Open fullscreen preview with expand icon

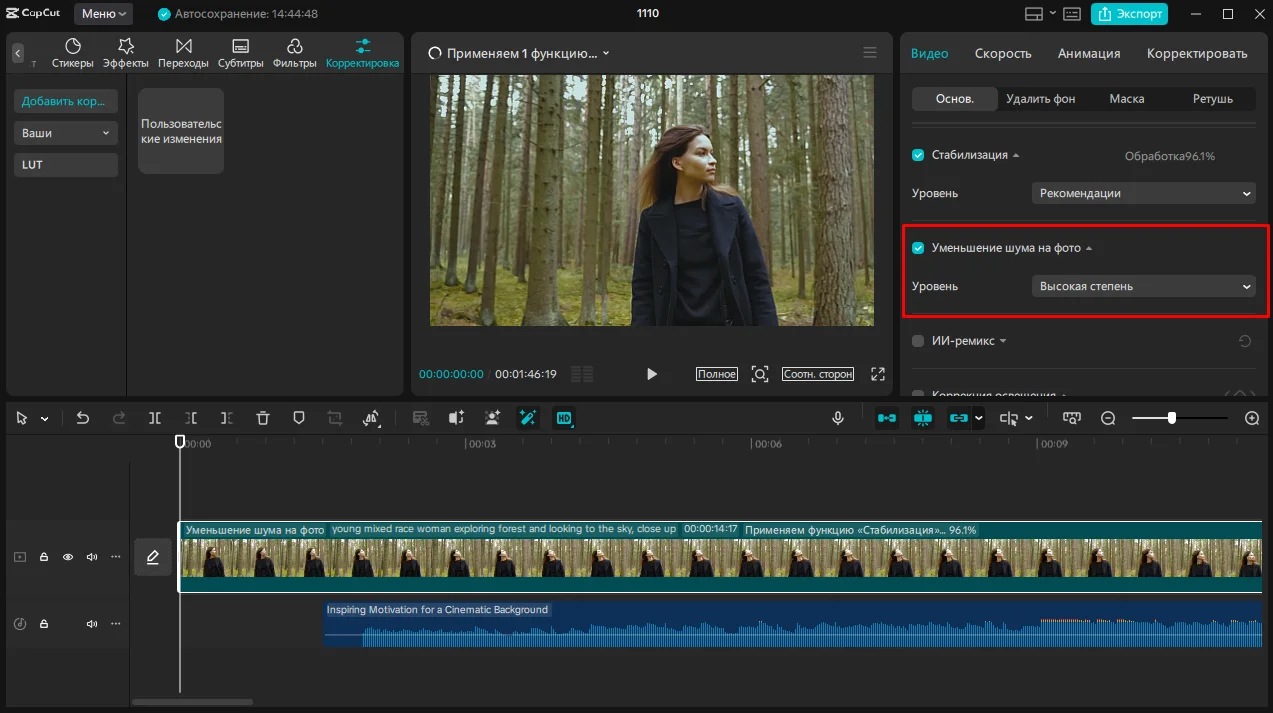[878, 374]
